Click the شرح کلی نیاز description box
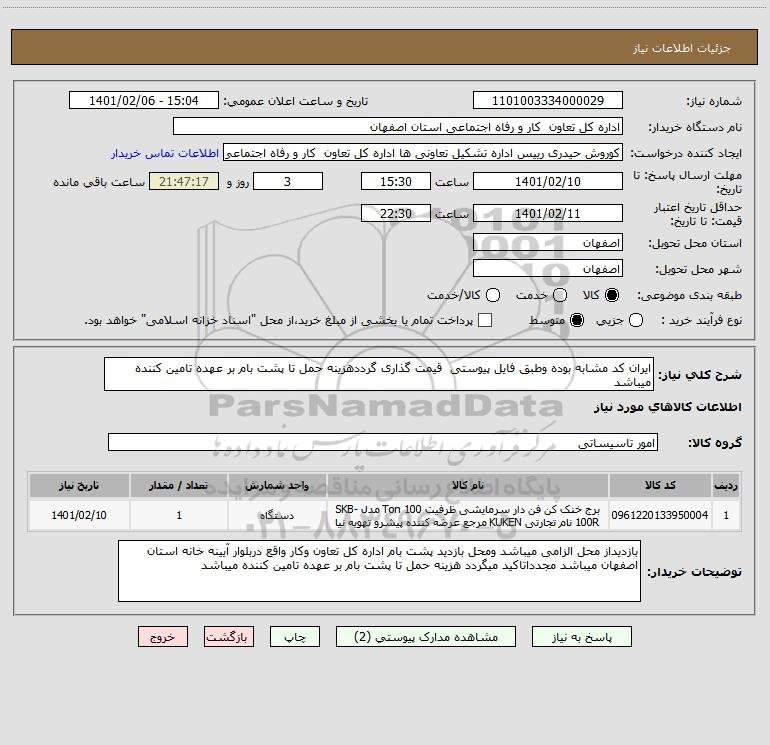The height and width of the screenshot is (745, 770). (379, 374)
